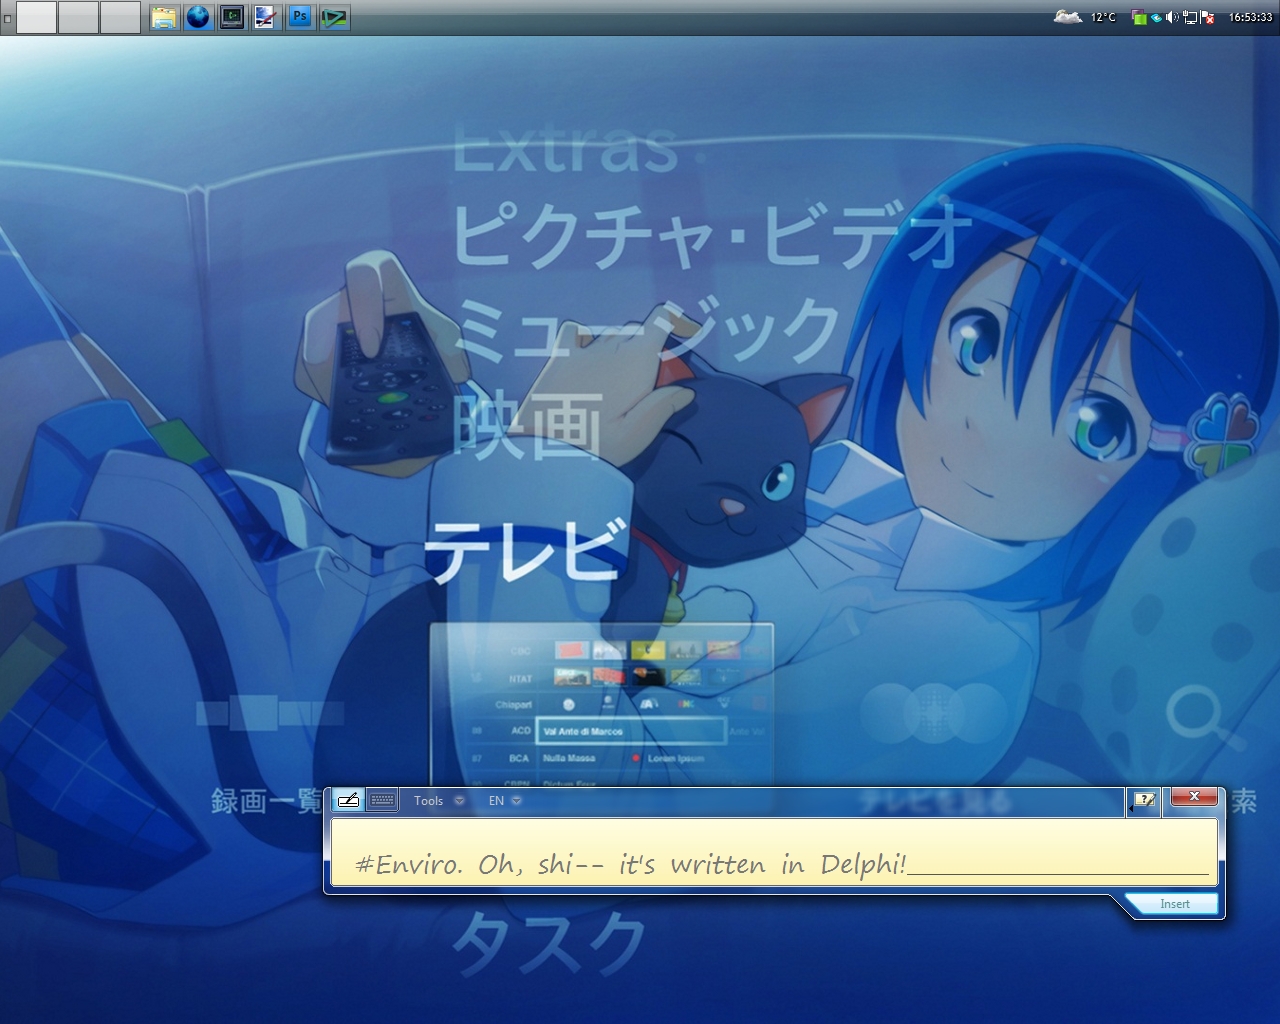This screenshot has height=1024, width=1280.
Task: Click the 16:53:33 clock
Action: tap(1250, 17)
